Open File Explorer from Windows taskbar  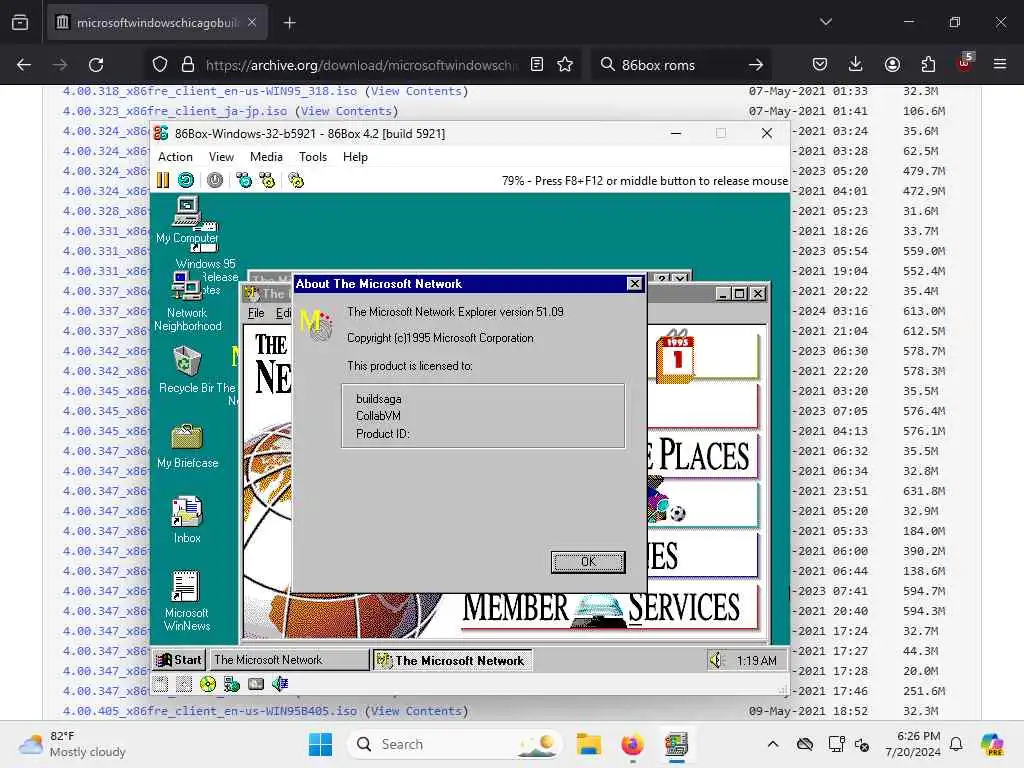[x=588, y=744]
